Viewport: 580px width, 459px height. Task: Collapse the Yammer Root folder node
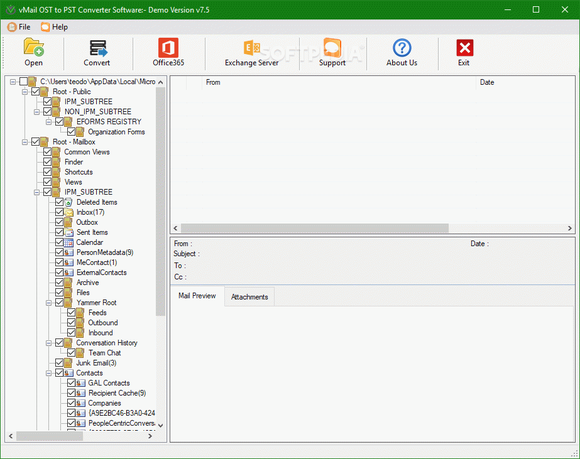[x=48, y=303]
